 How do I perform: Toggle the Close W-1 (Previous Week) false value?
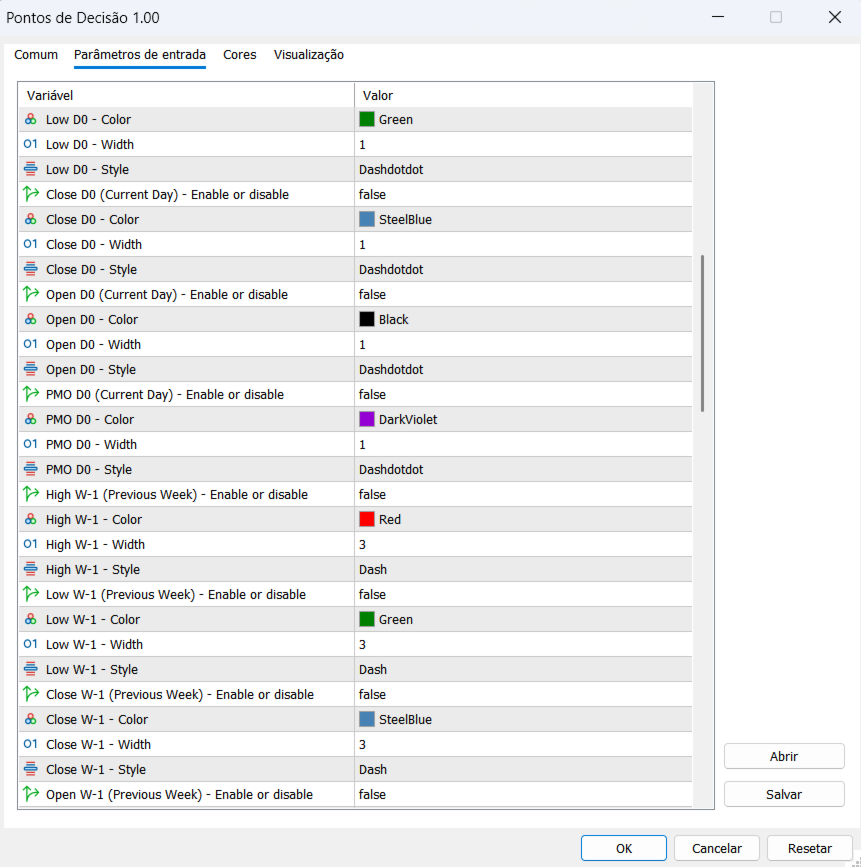pyautogui.click(x=372, y=695)
